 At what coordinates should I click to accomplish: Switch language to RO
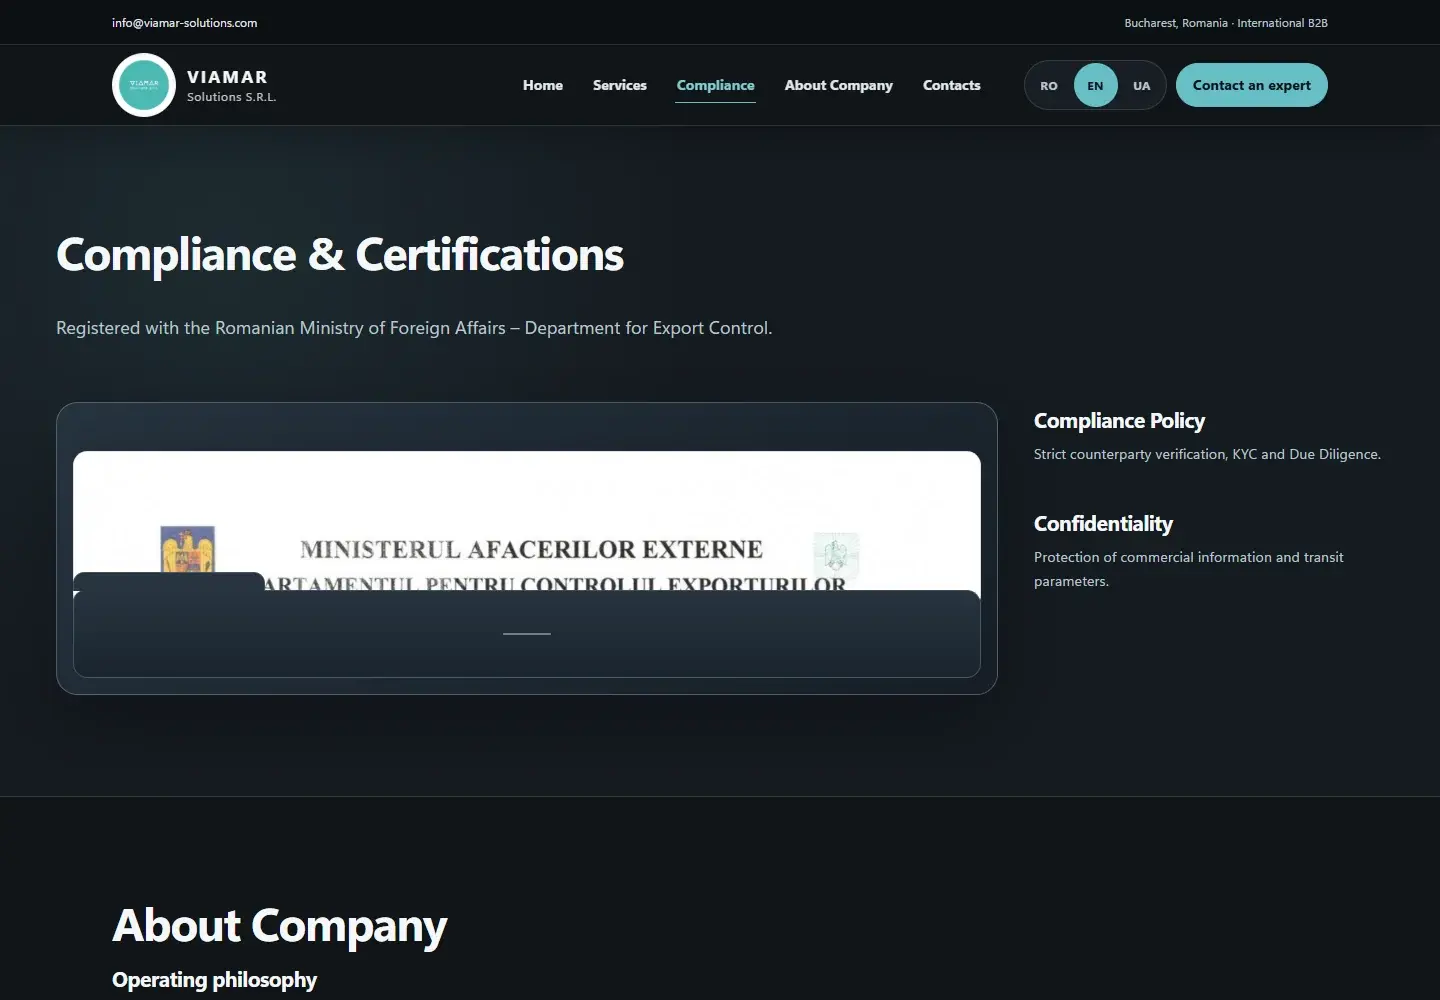[x=1049, y=86]
